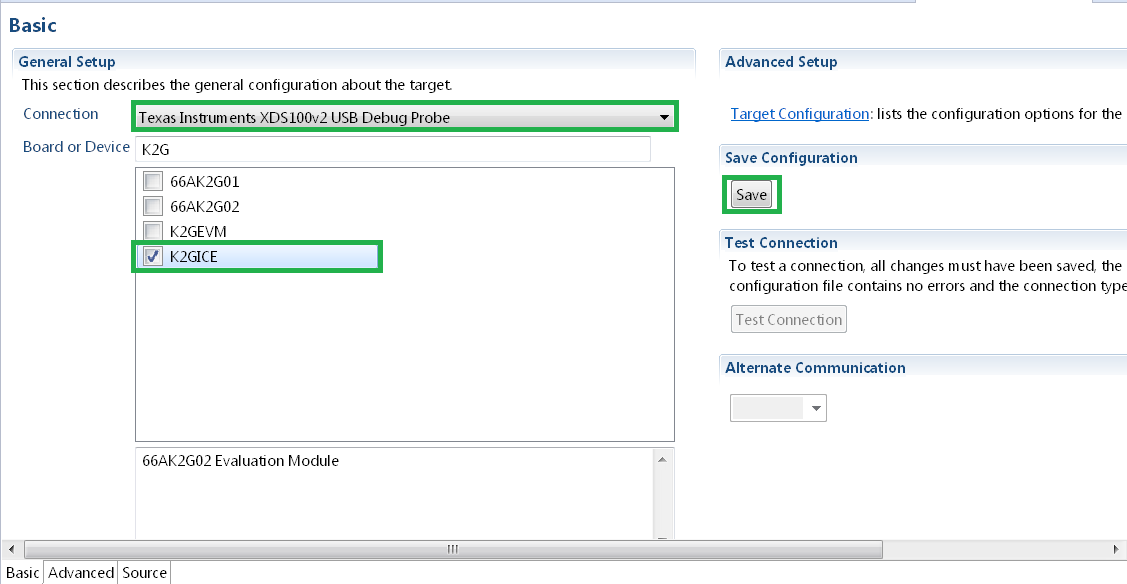Image resolution: width=1127 pixels, height=584 pixels.
Task: Switch to the Advanced tab
Action: coord(80,572)
